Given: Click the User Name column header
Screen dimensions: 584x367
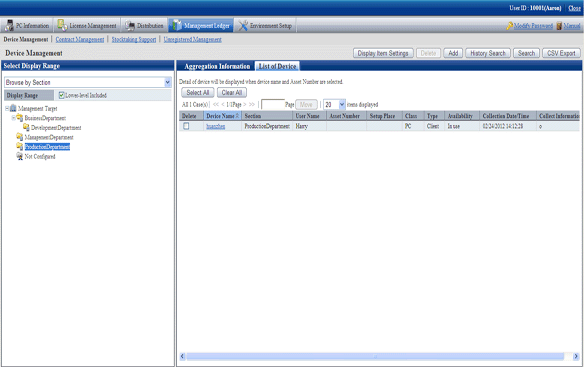Looking at the screenshot, I should 310,116.
